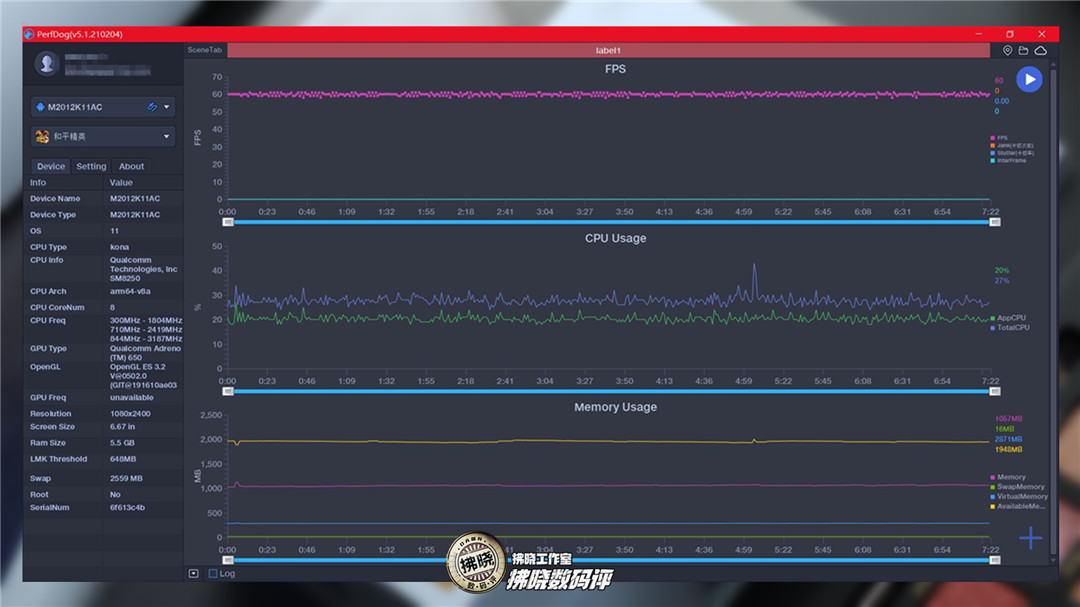1080x607 pixels.
Task: Enable the Log checkbox
Action: (213, 573)
